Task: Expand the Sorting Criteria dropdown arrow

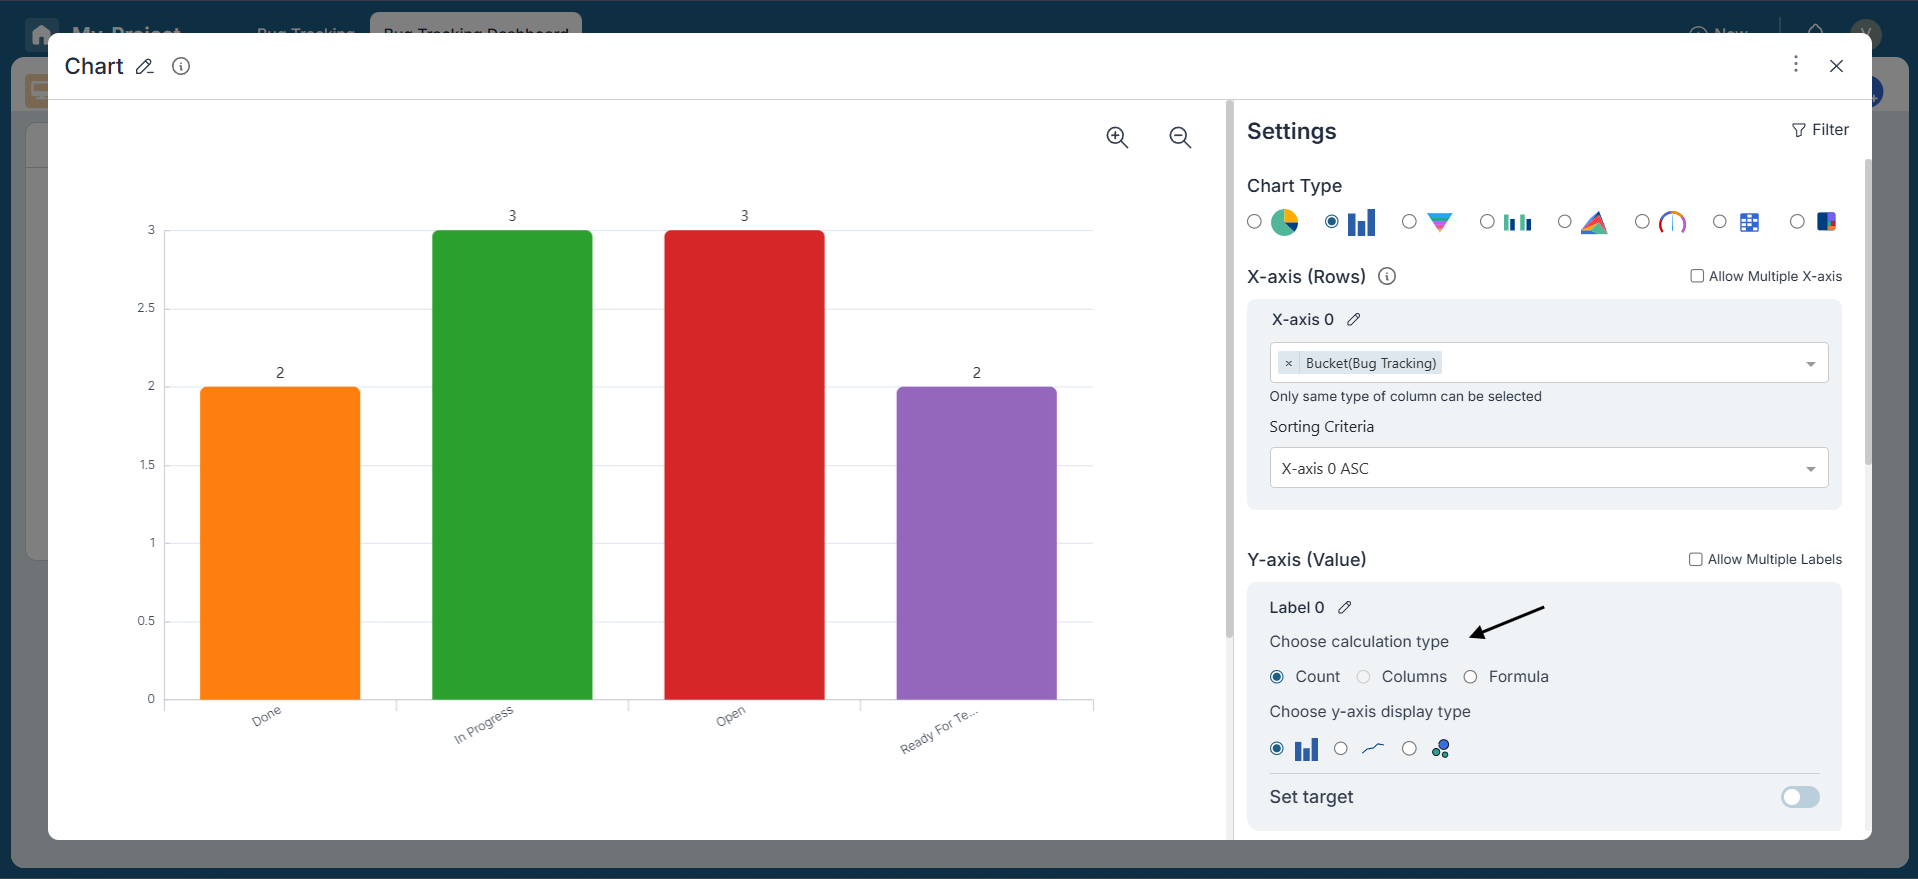Action: (1810, 469)
